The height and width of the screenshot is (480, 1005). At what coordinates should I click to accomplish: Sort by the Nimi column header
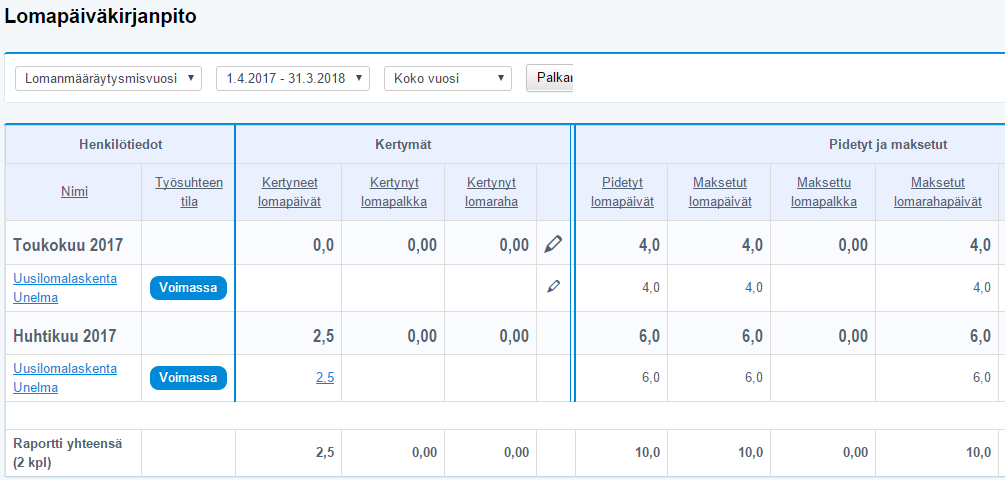73,191
